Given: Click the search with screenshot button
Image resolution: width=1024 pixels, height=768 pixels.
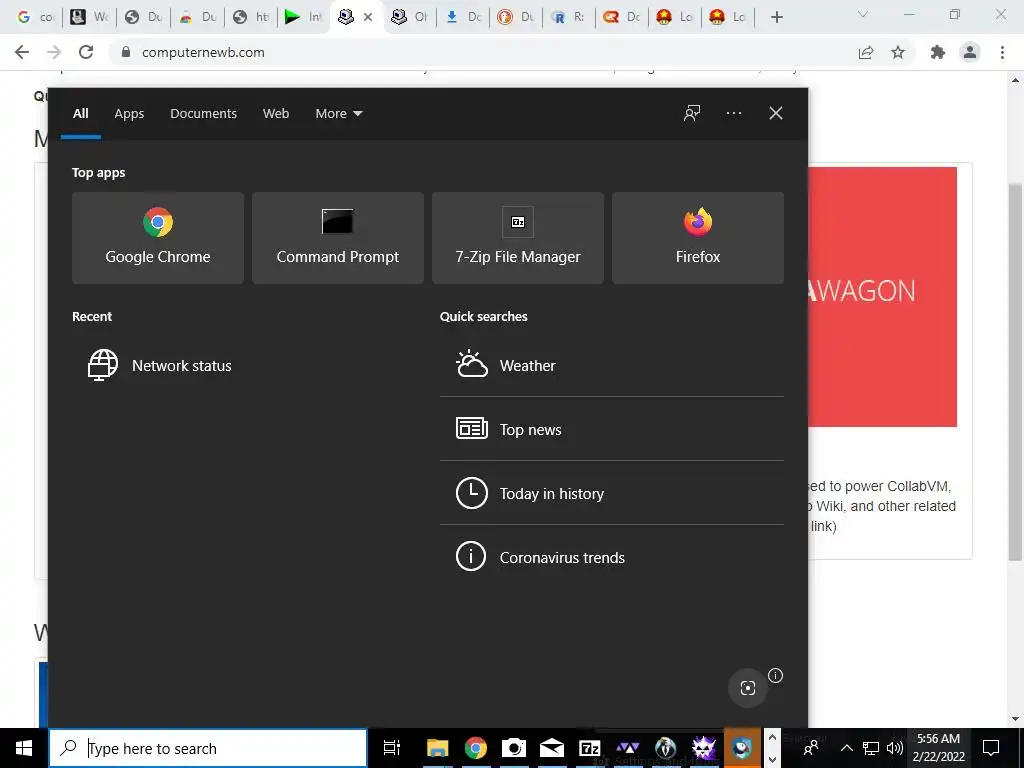Looking at the screenshot, I should coord(748,688).
